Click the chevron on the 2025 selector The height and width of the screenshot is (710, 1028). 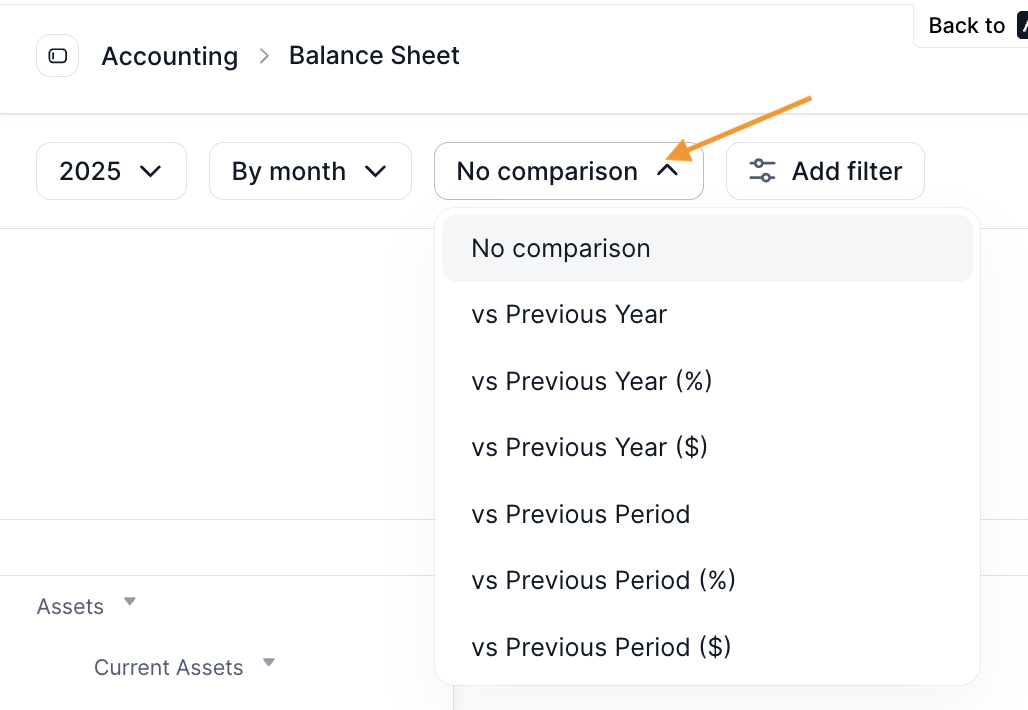click(152, 171)
